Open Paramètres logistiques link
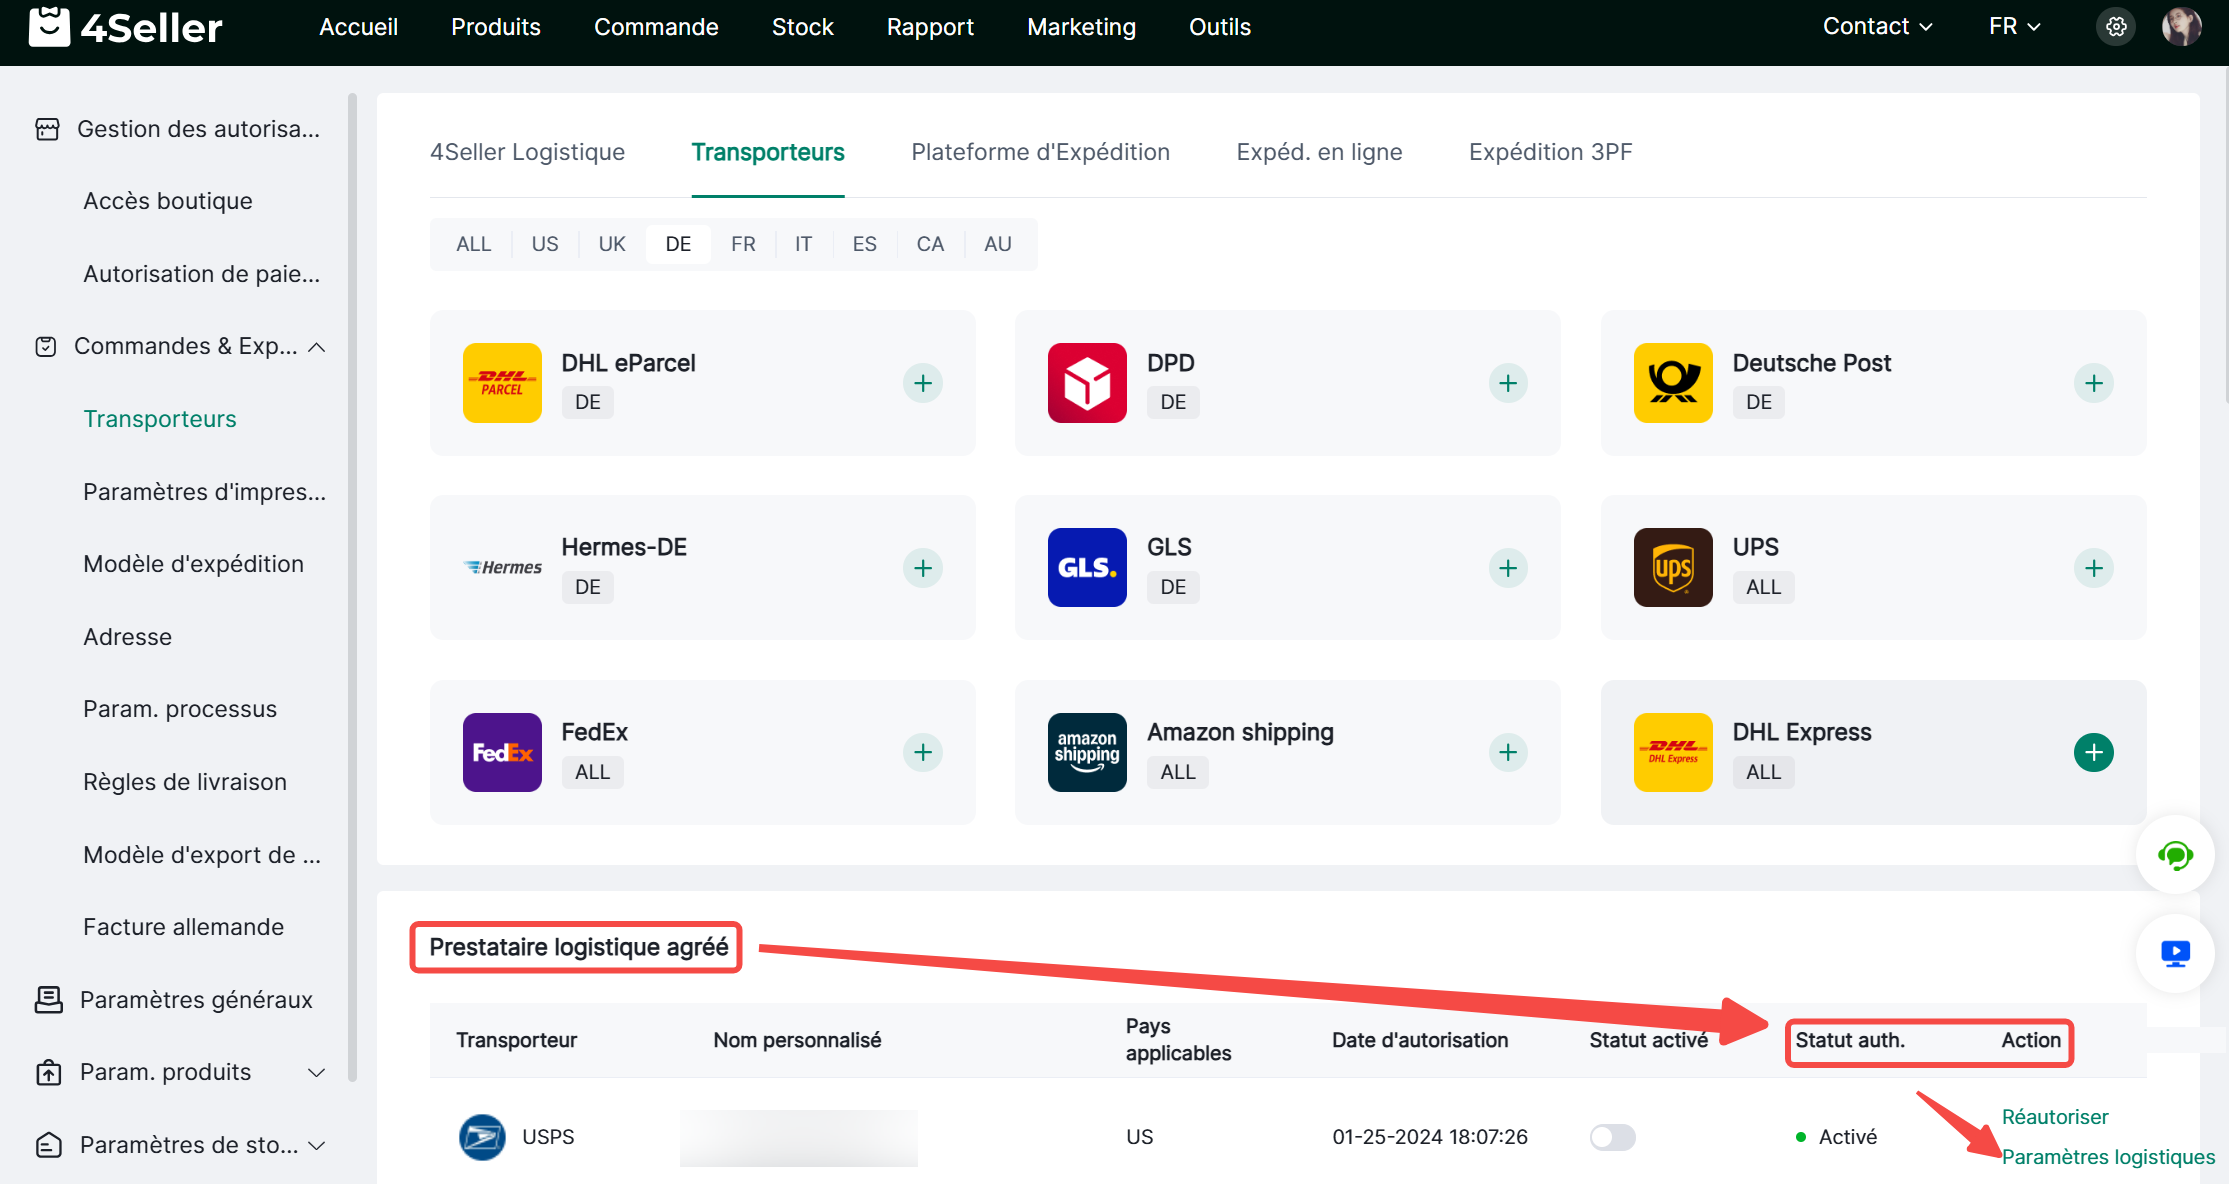 point(2107,1157)
